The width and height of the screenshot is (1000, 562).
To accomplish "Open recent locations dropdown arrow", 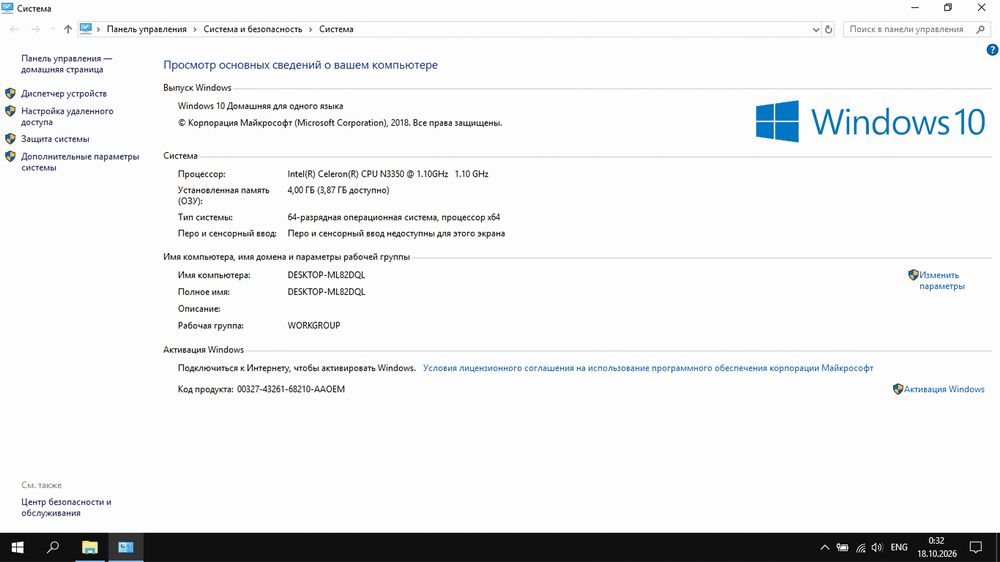I will [52, 29].
